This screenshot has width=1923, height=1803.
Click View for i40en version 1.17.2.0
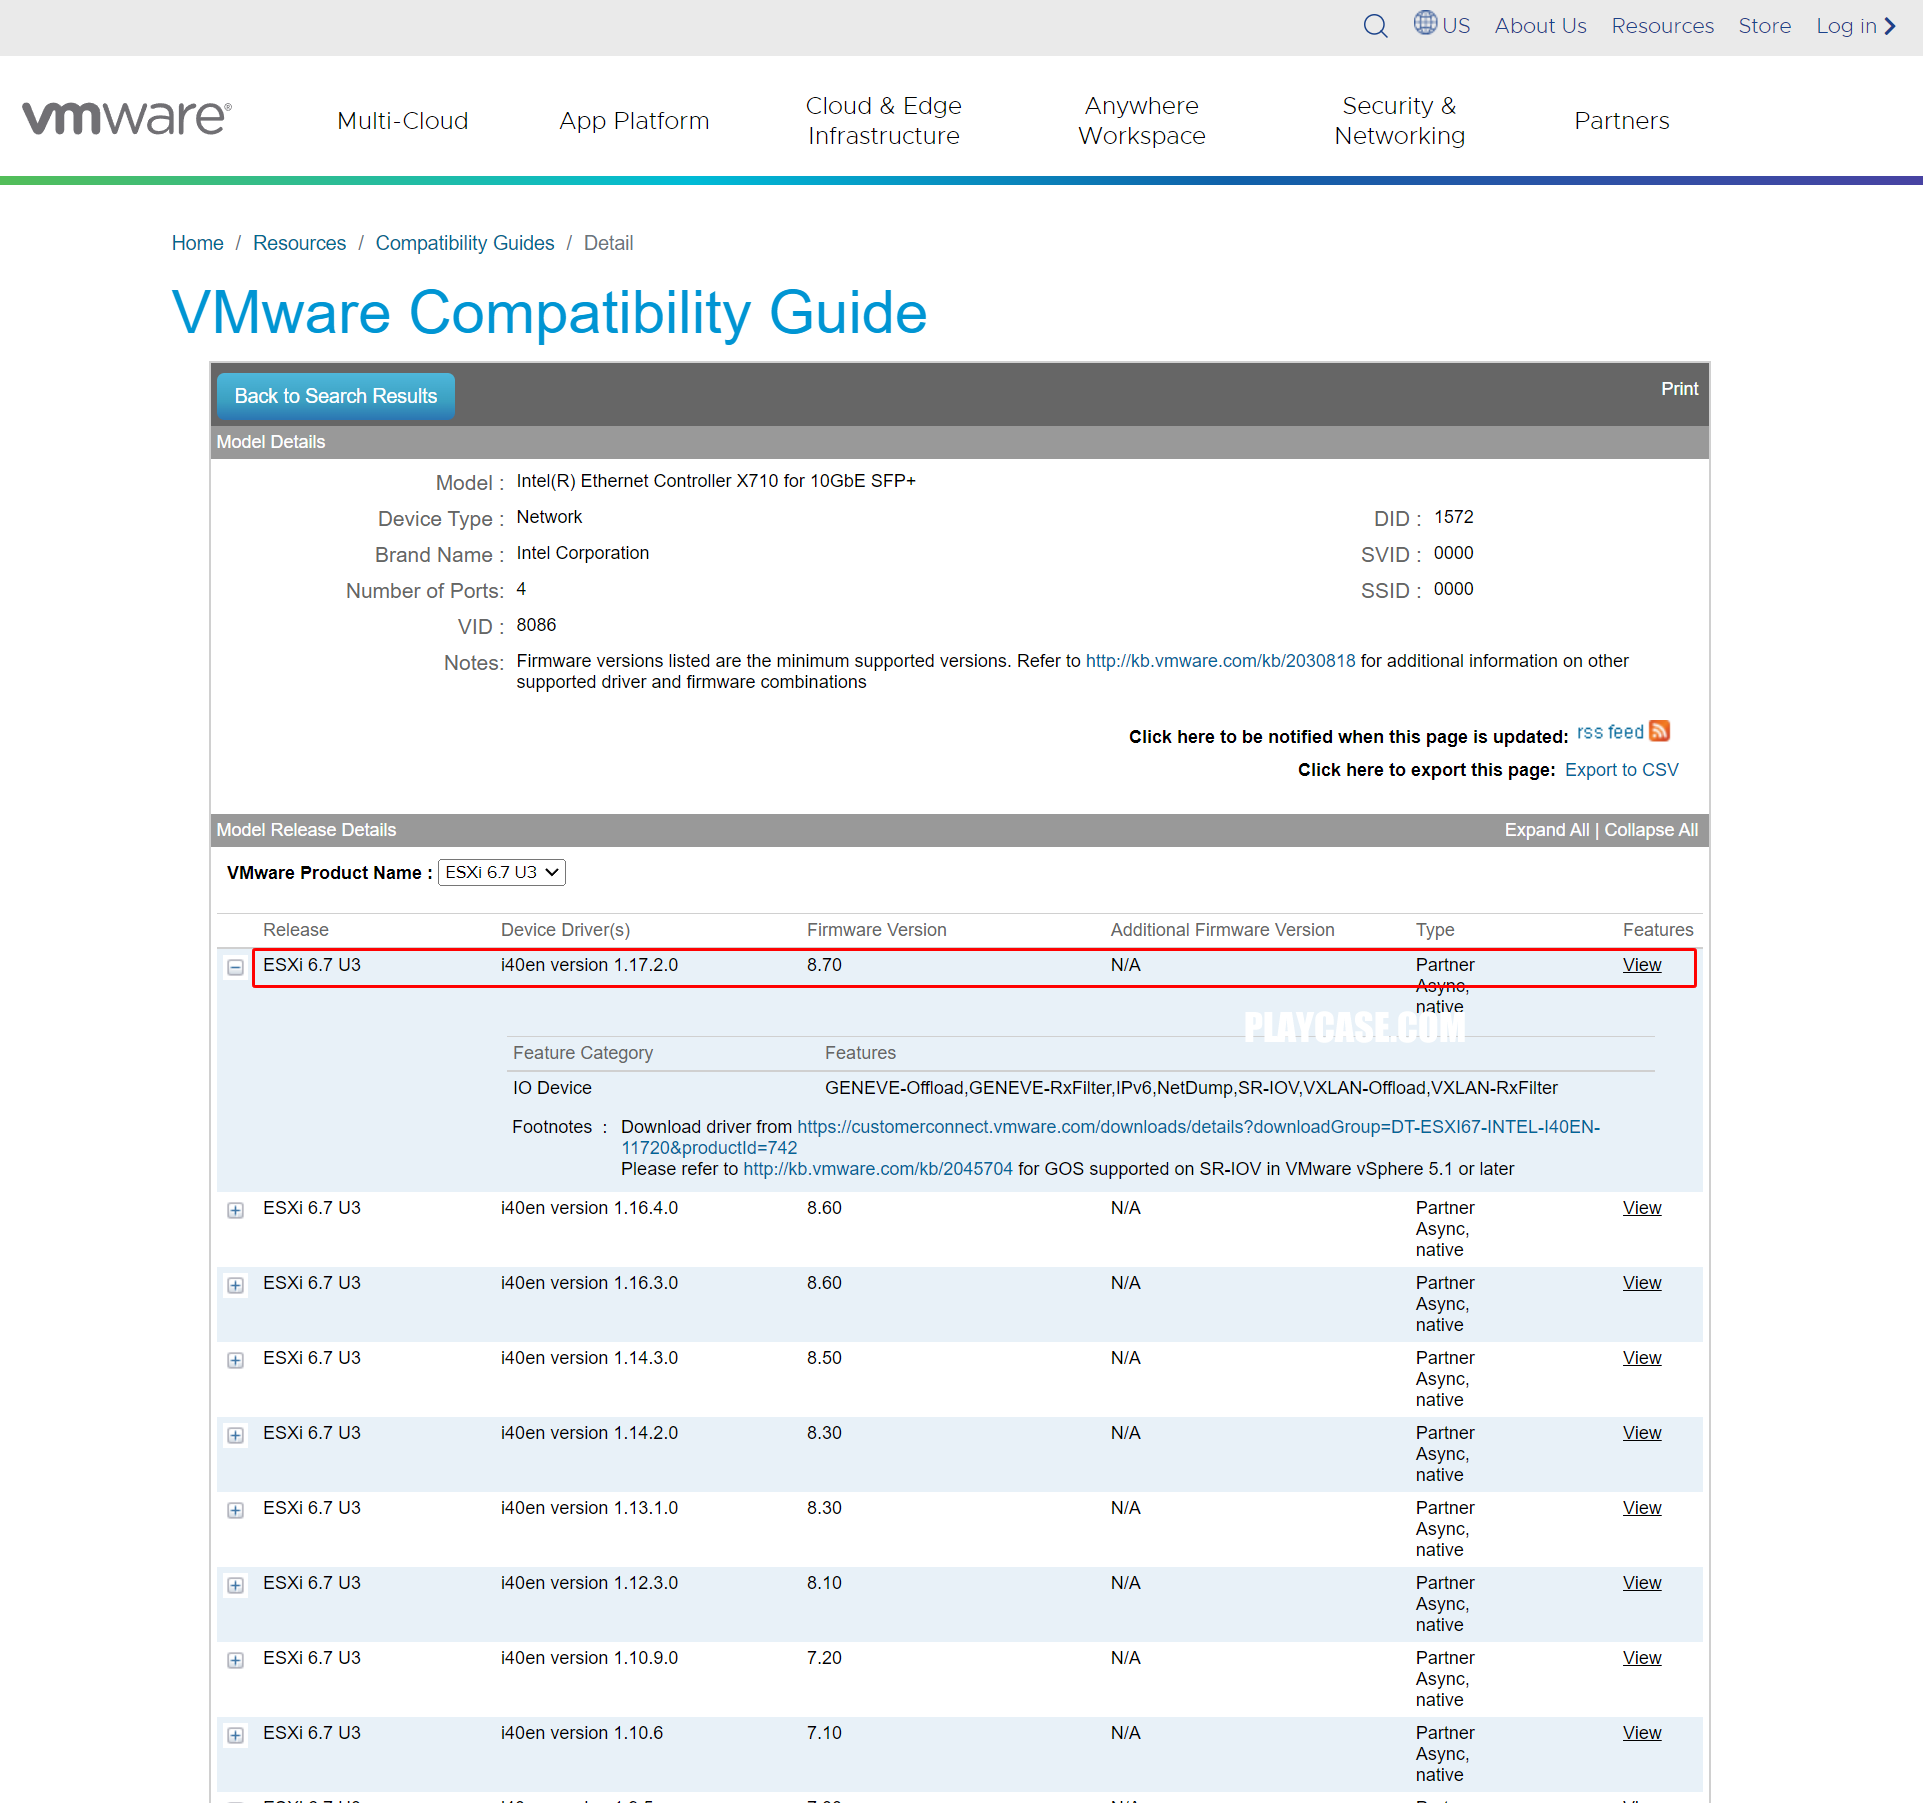click(1641, 965)
